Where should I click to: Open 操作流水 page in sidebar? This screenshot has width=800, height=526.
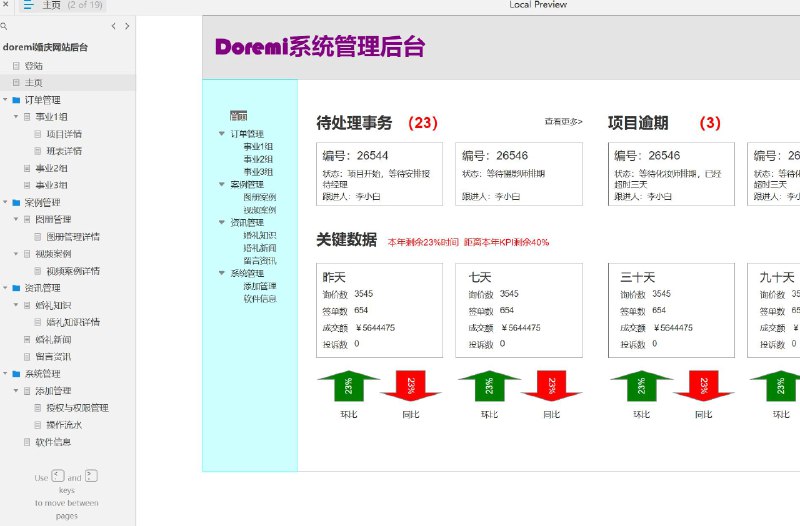(x=64, y=424)
